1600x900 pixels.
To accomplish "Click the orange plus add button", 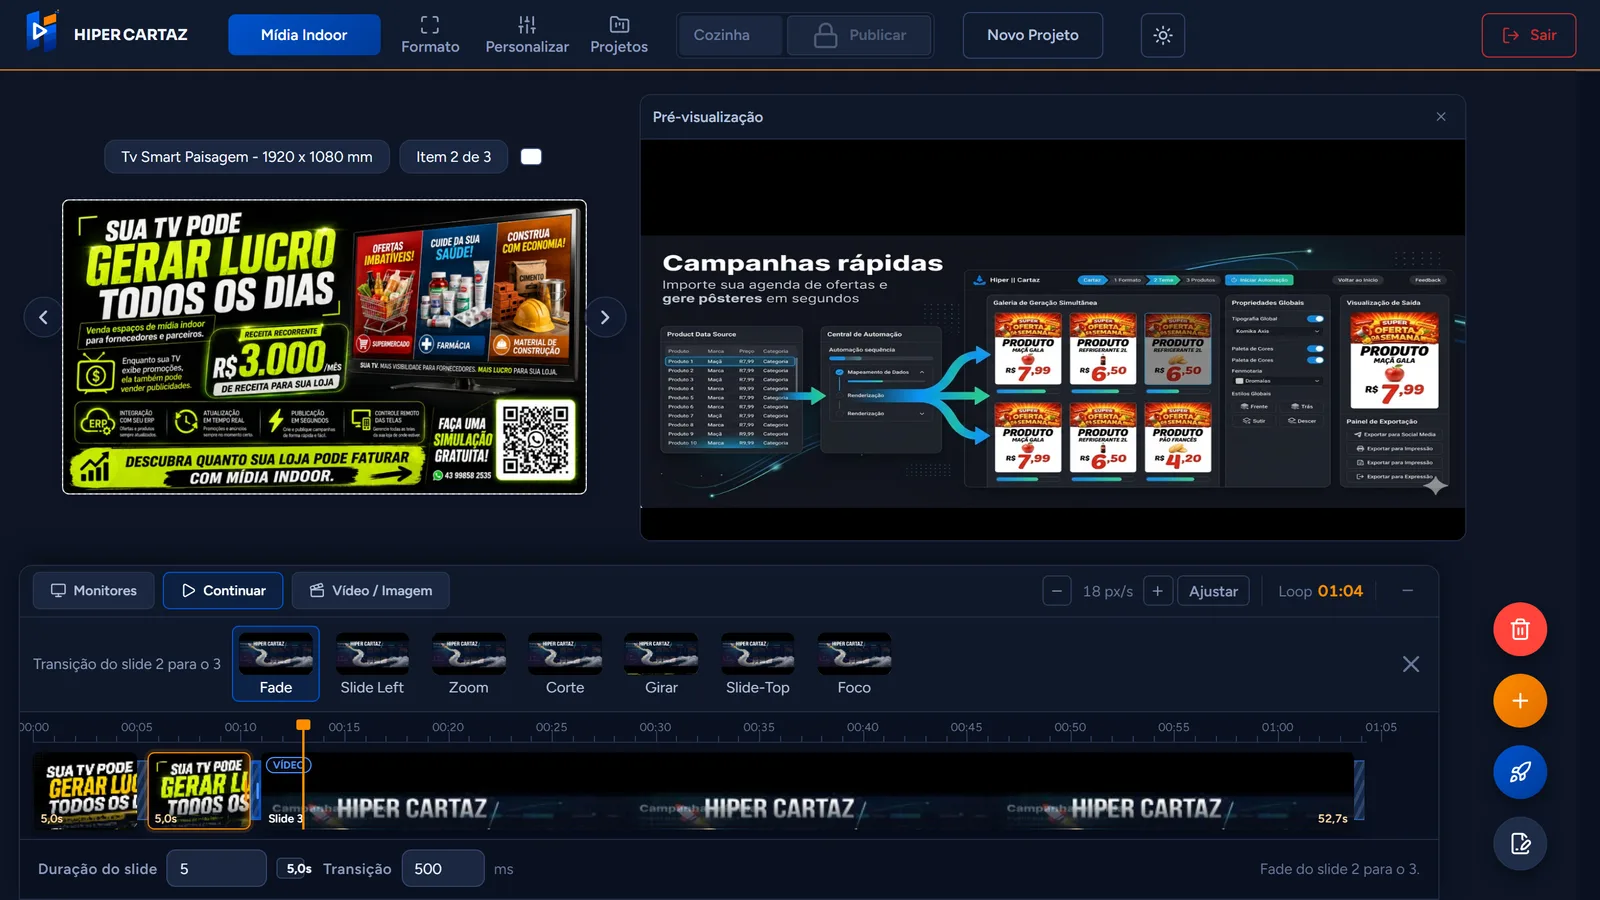I will (1520, 701).
